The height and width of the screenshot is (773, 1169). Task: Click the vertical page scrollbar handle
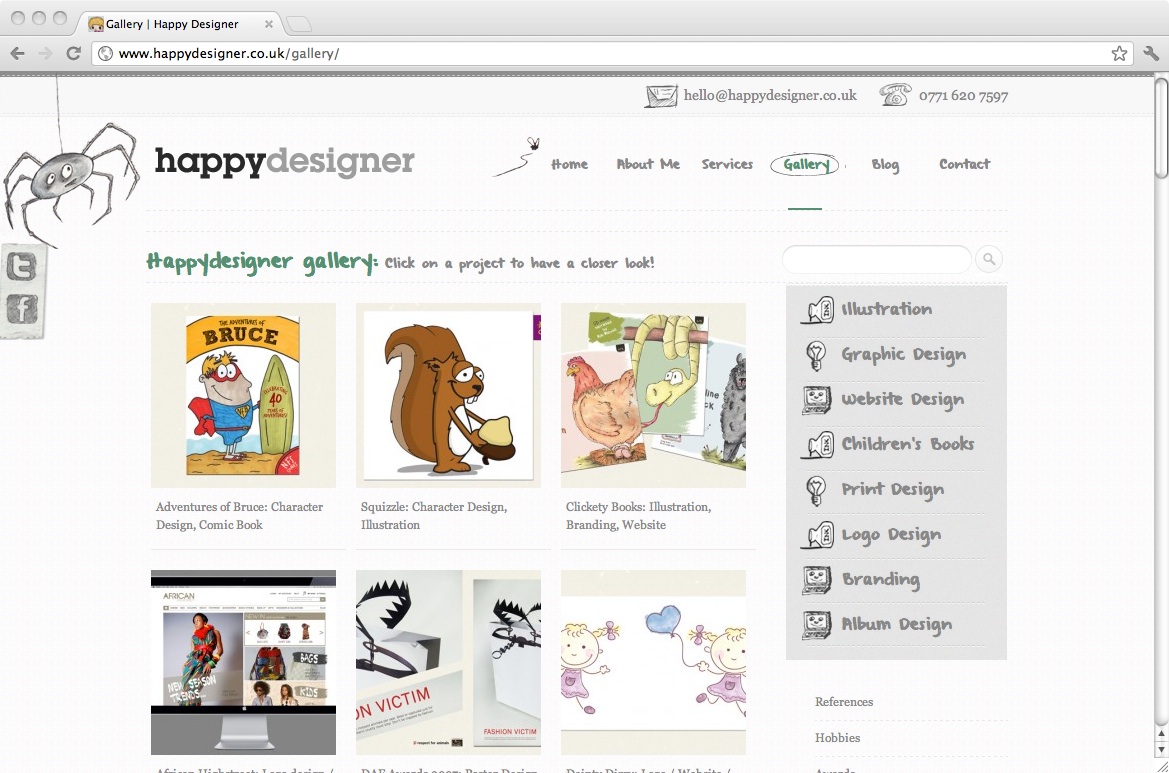pos(1162,127)
